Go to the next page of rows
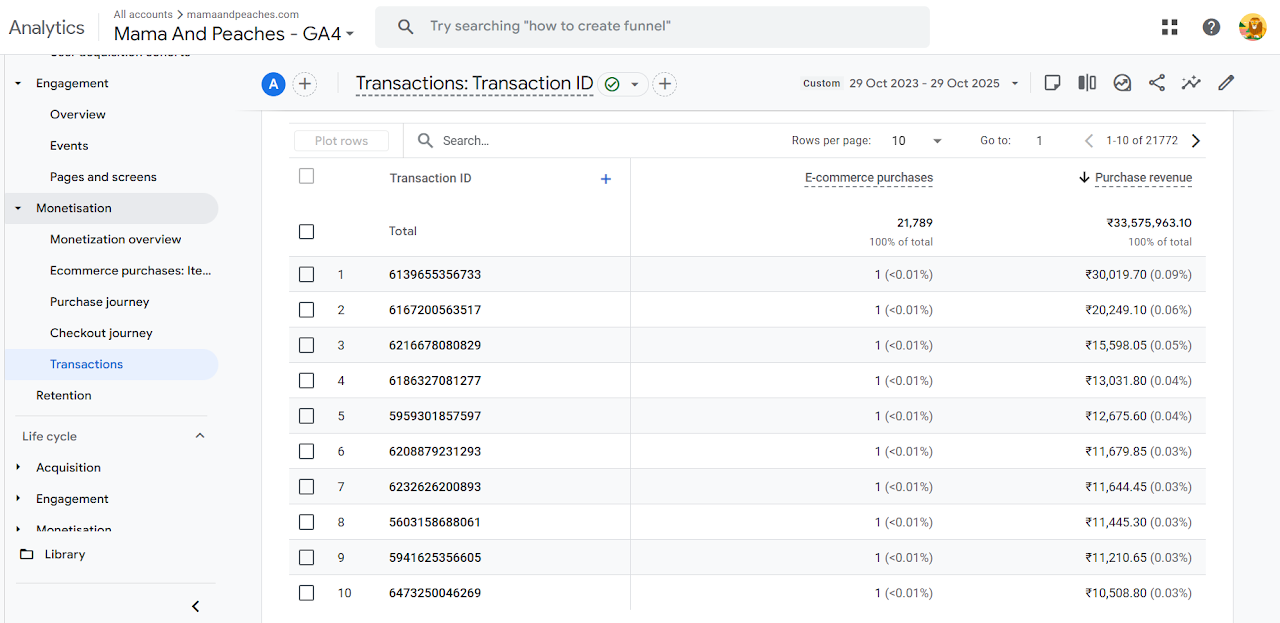This screenshot has height=623, width=1280. click(1196, 141)
